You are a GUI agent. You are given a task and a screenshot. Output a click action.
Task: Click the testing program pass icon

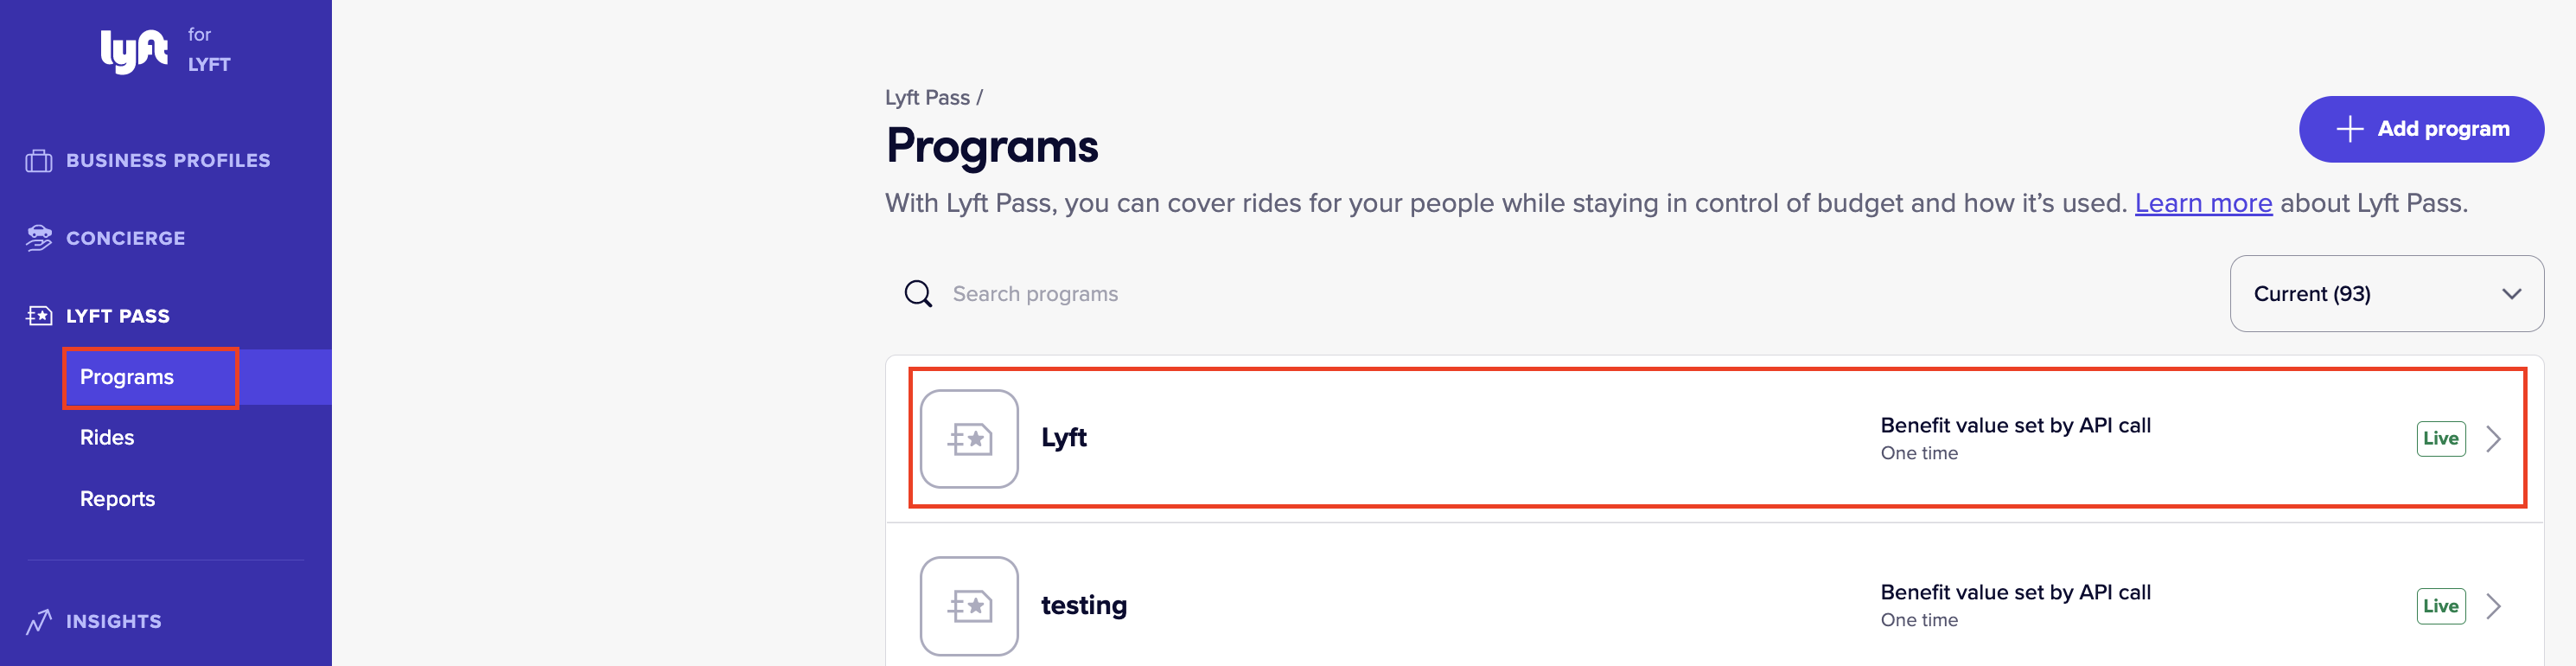tap(969, 606)
